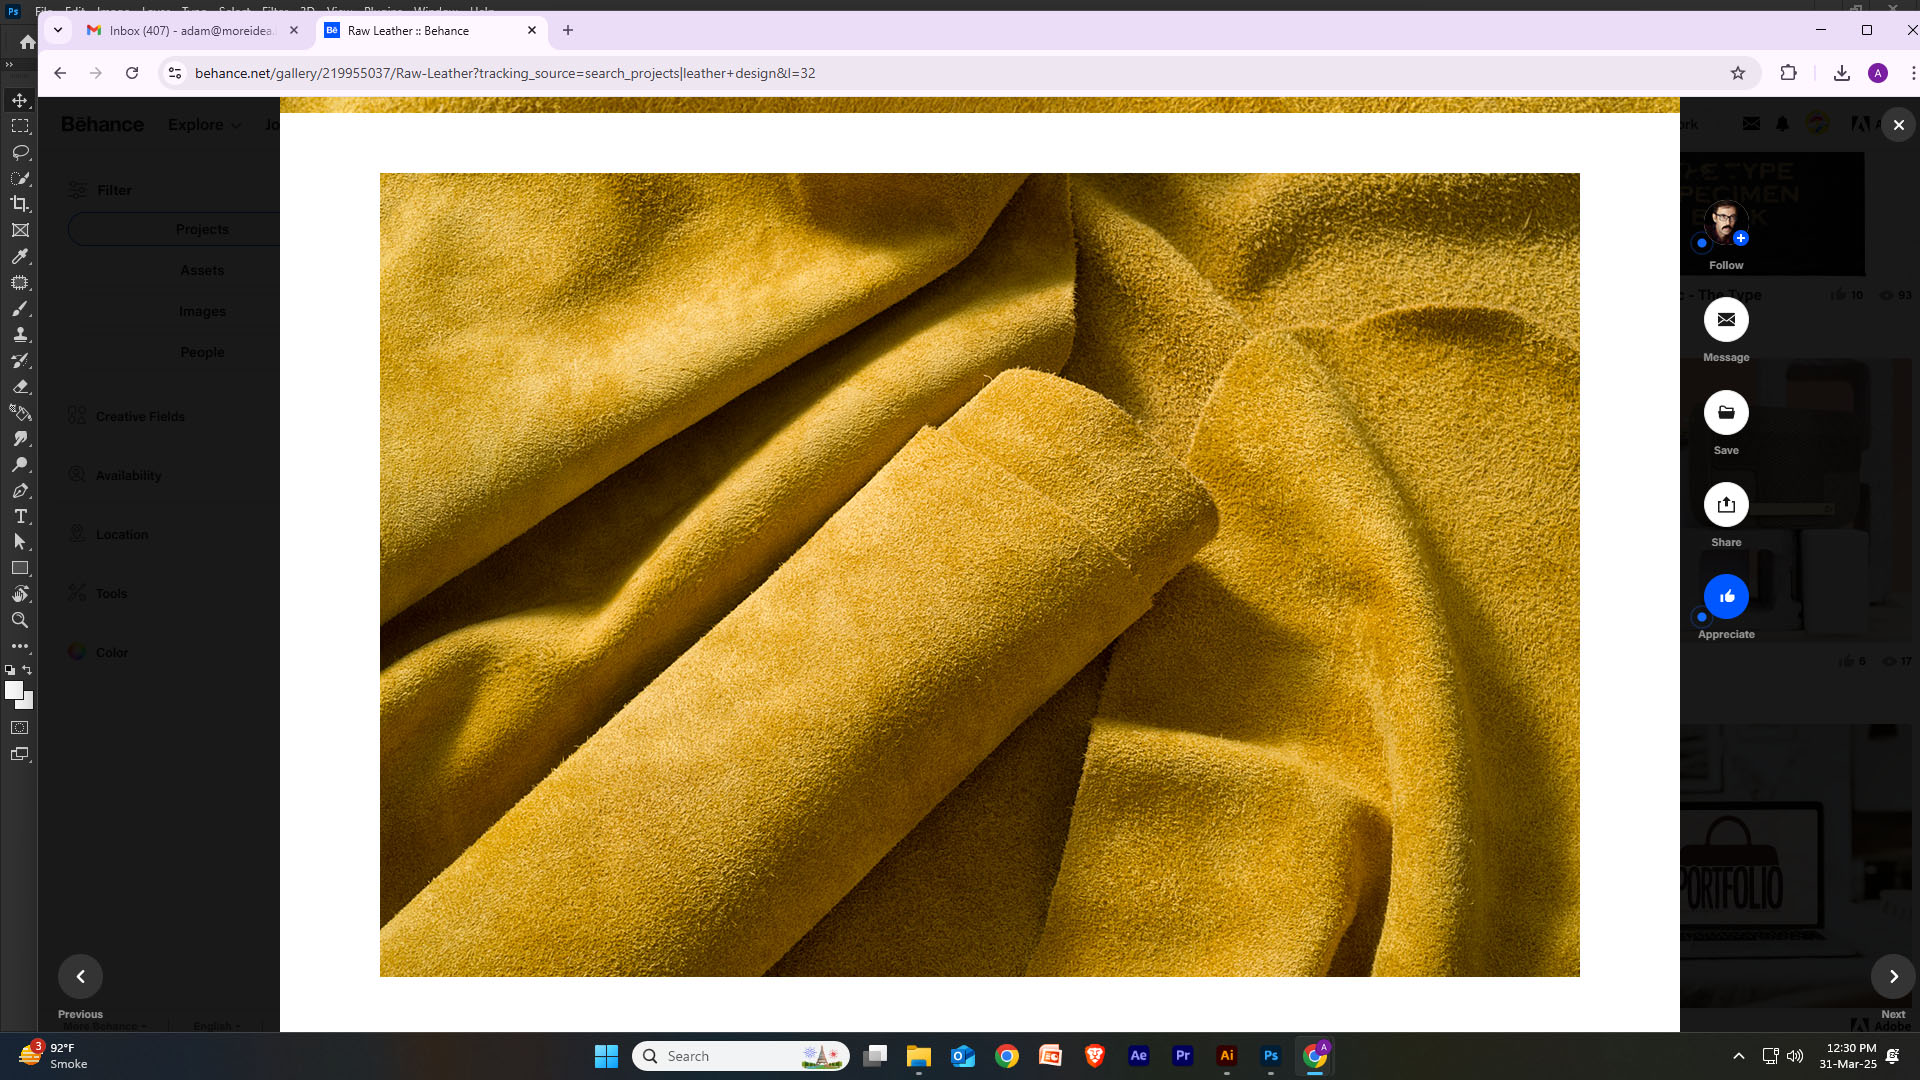This screenshot has height=1080, width=1920.
Task: Open a new browser tab
Action: [568, 30]
